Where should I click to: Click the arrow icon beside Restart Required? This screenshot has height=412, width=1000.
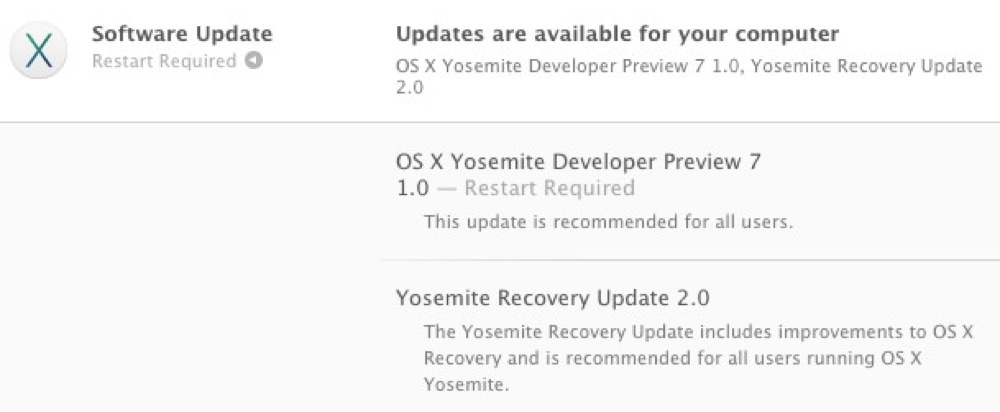pyautogui.click(x=254, y=61)
